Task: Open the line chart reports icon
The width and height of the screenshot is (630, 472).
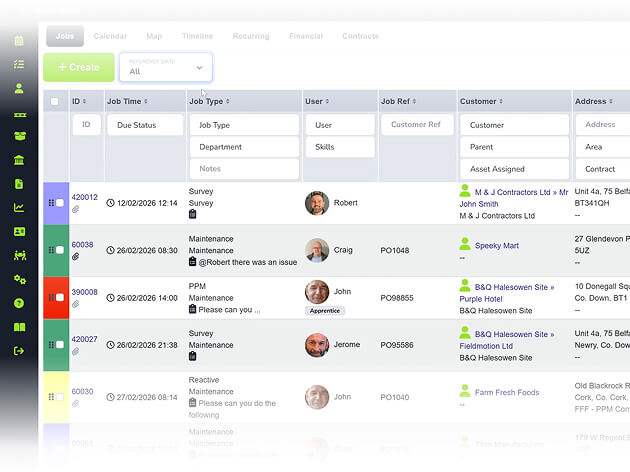Action: 19,208
